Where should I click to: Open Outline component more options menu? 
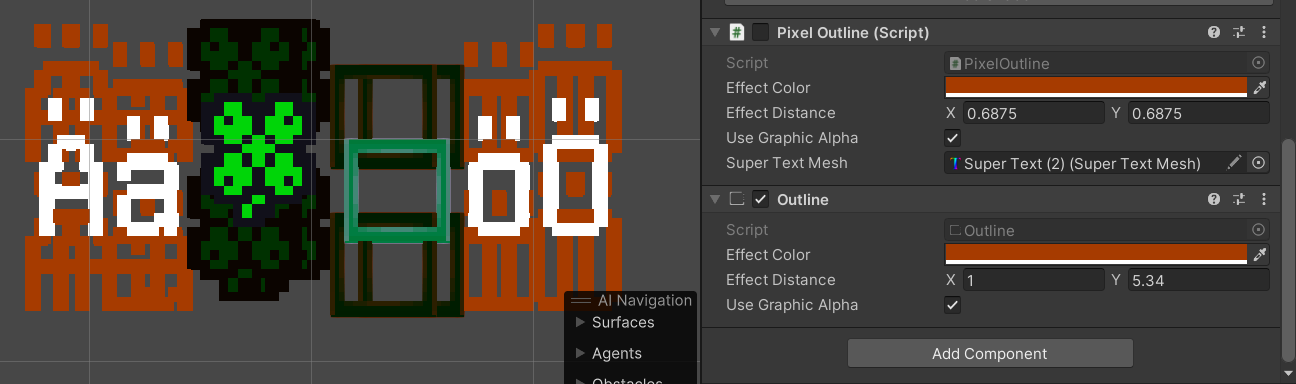(x=1264, y=199)
